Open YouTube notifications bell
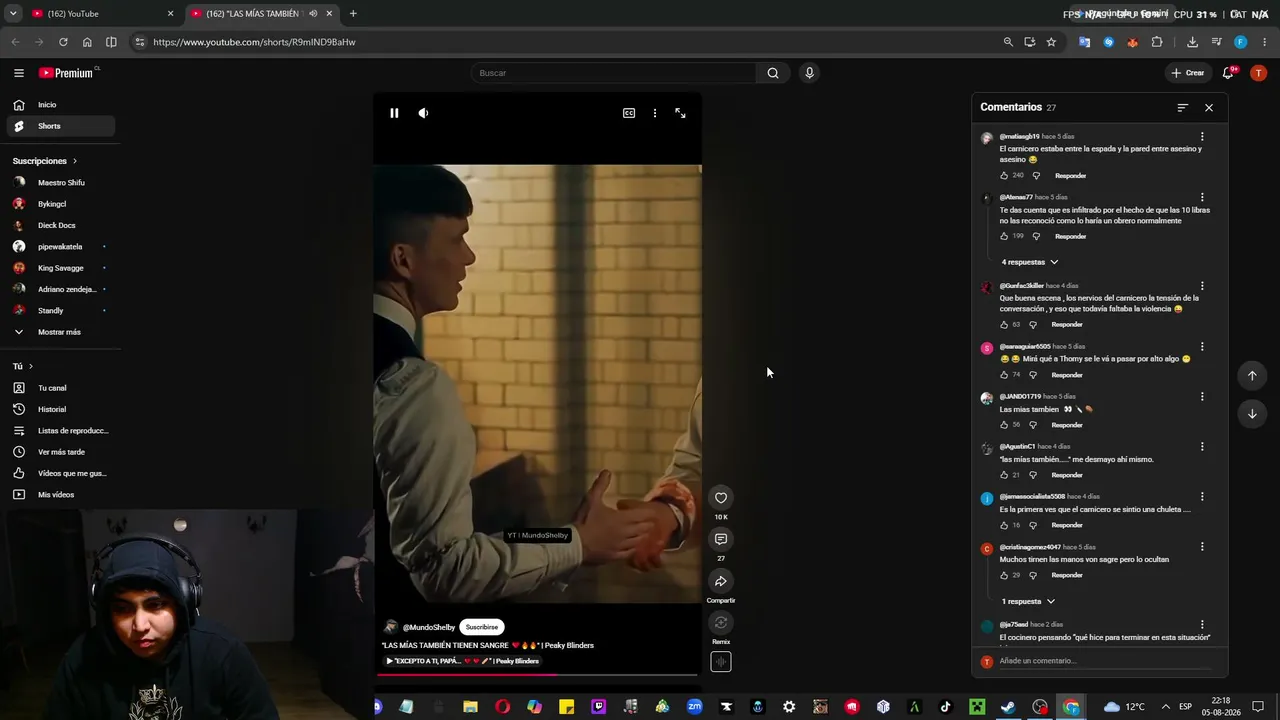Image resolution: width=1280 pixels, height=720 pixels. (1228, 73)
